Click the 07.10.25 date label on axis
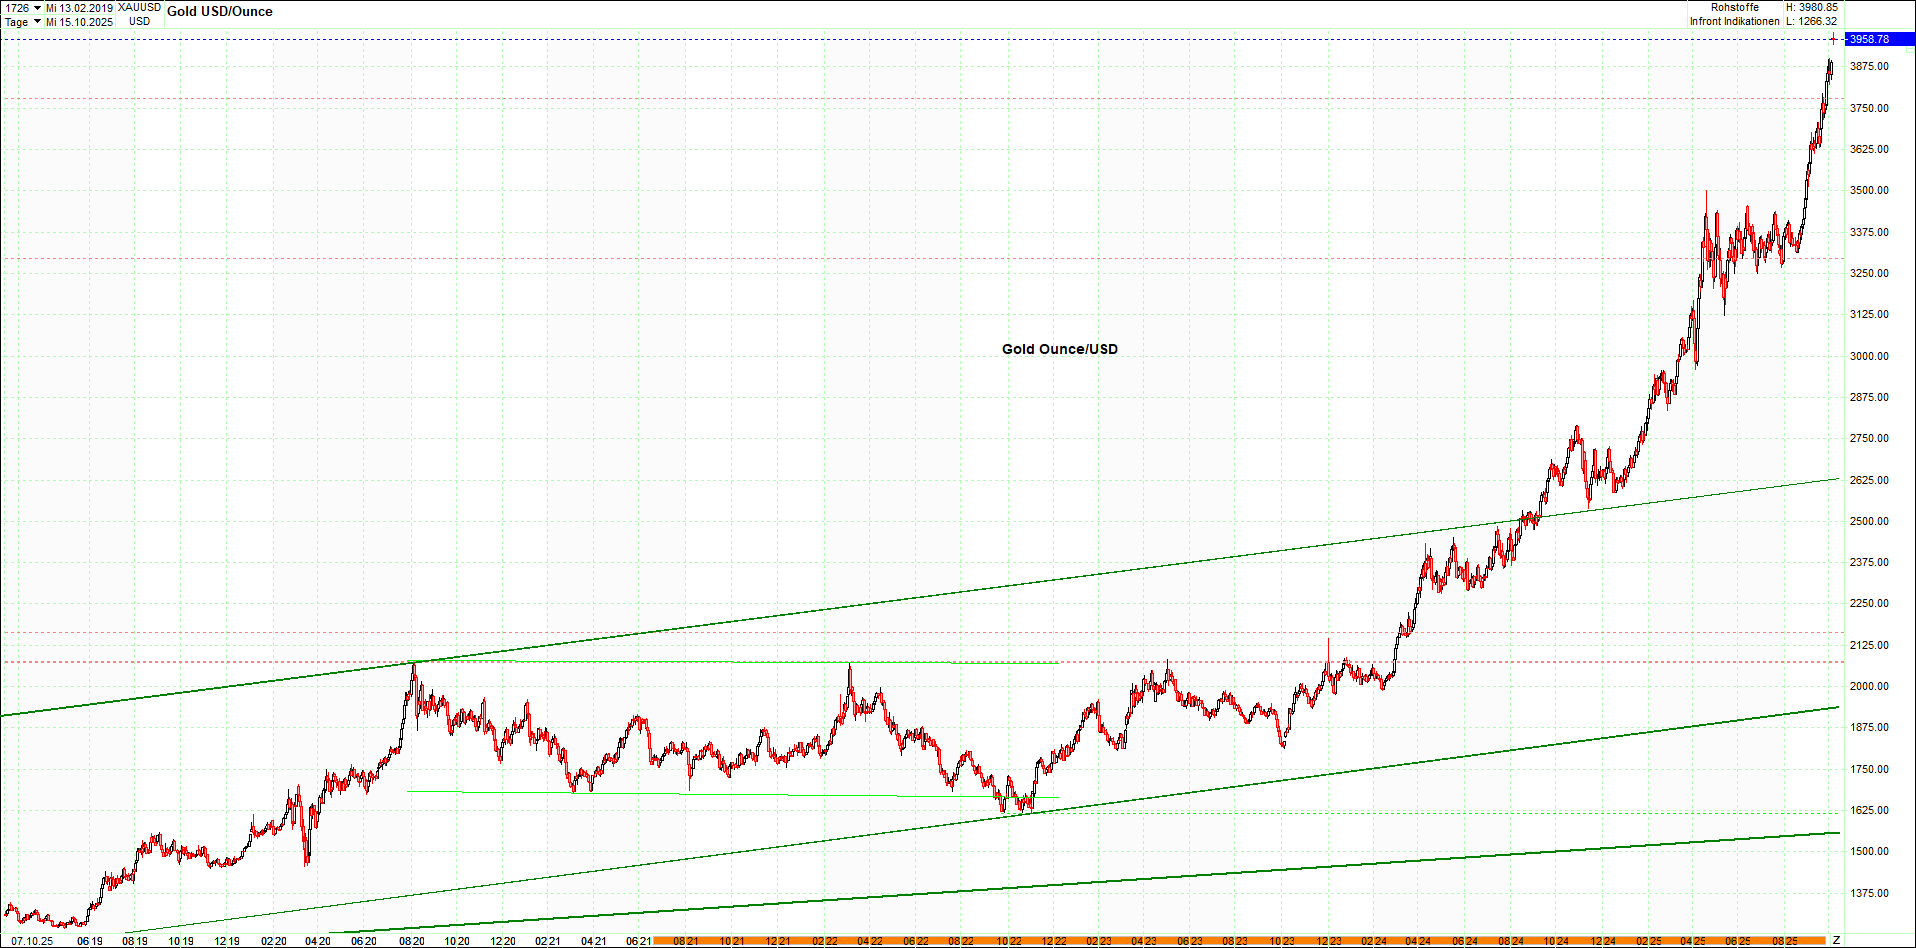 [x=31, y=941]
